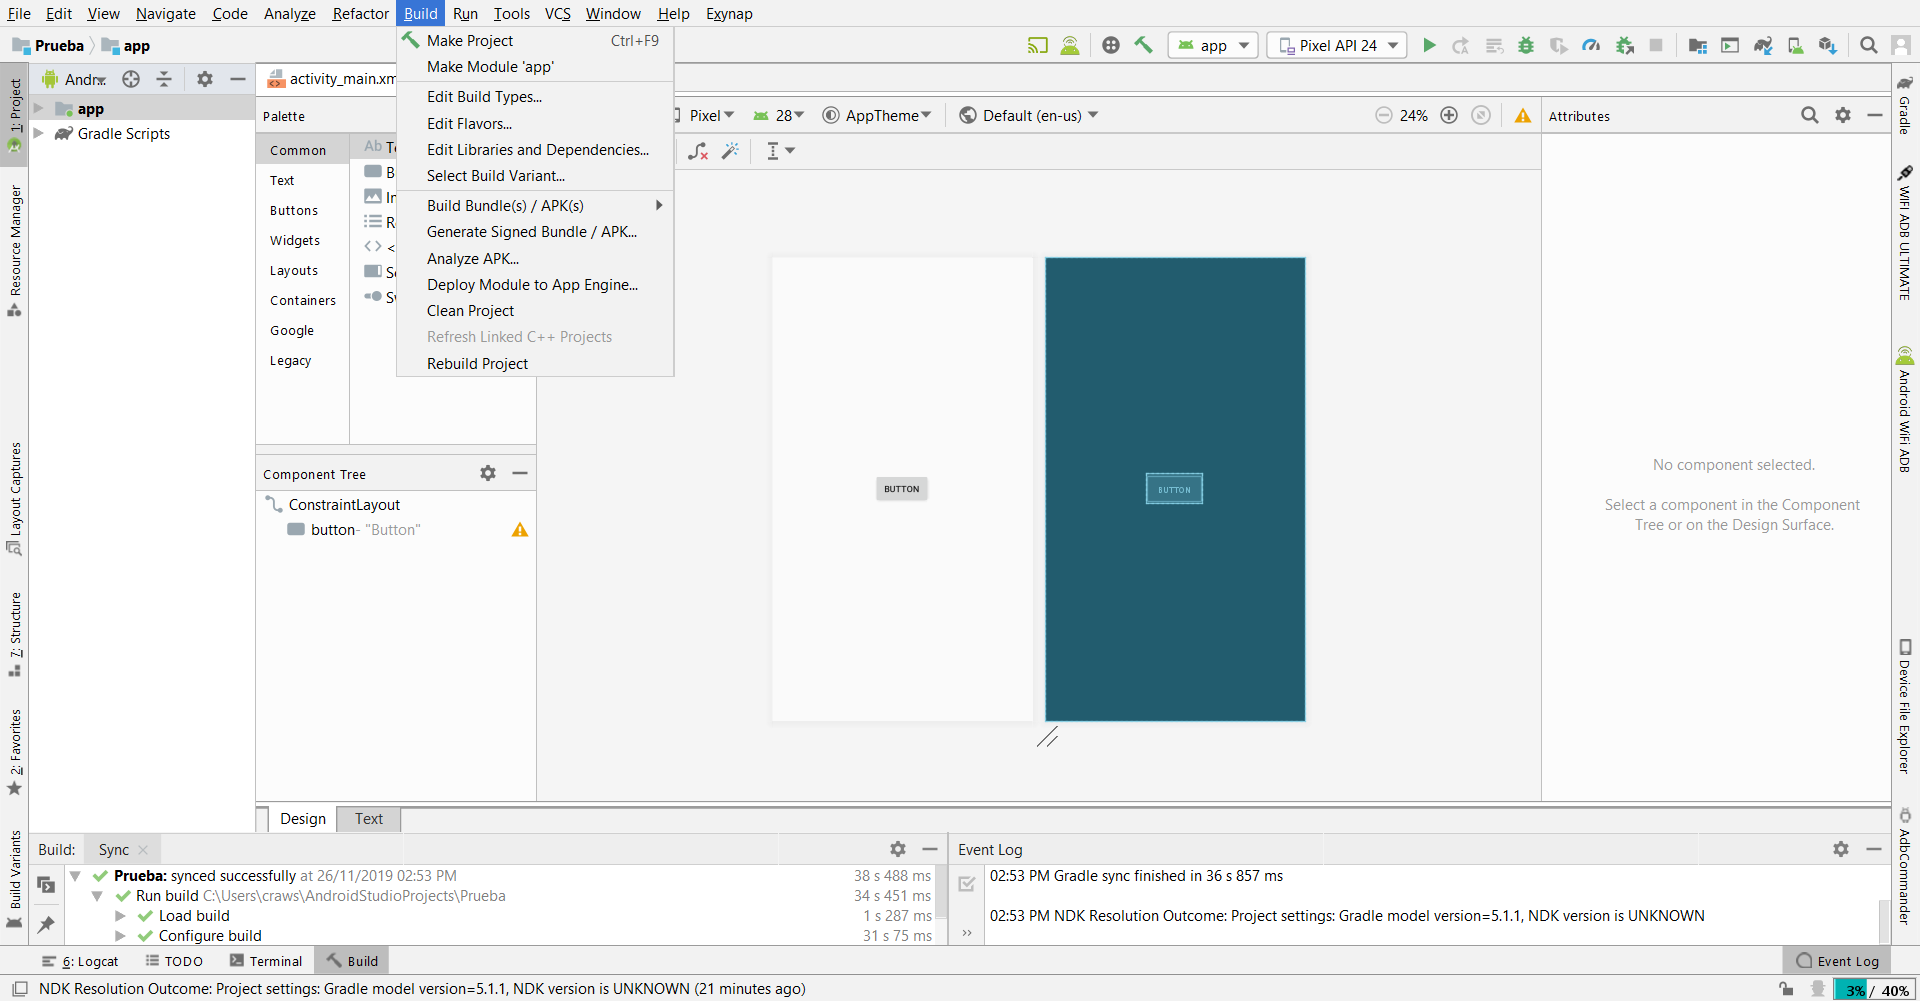Click the Search Everywhere magnifier
The image size is (1920, 1001).
pos(1868,45)
